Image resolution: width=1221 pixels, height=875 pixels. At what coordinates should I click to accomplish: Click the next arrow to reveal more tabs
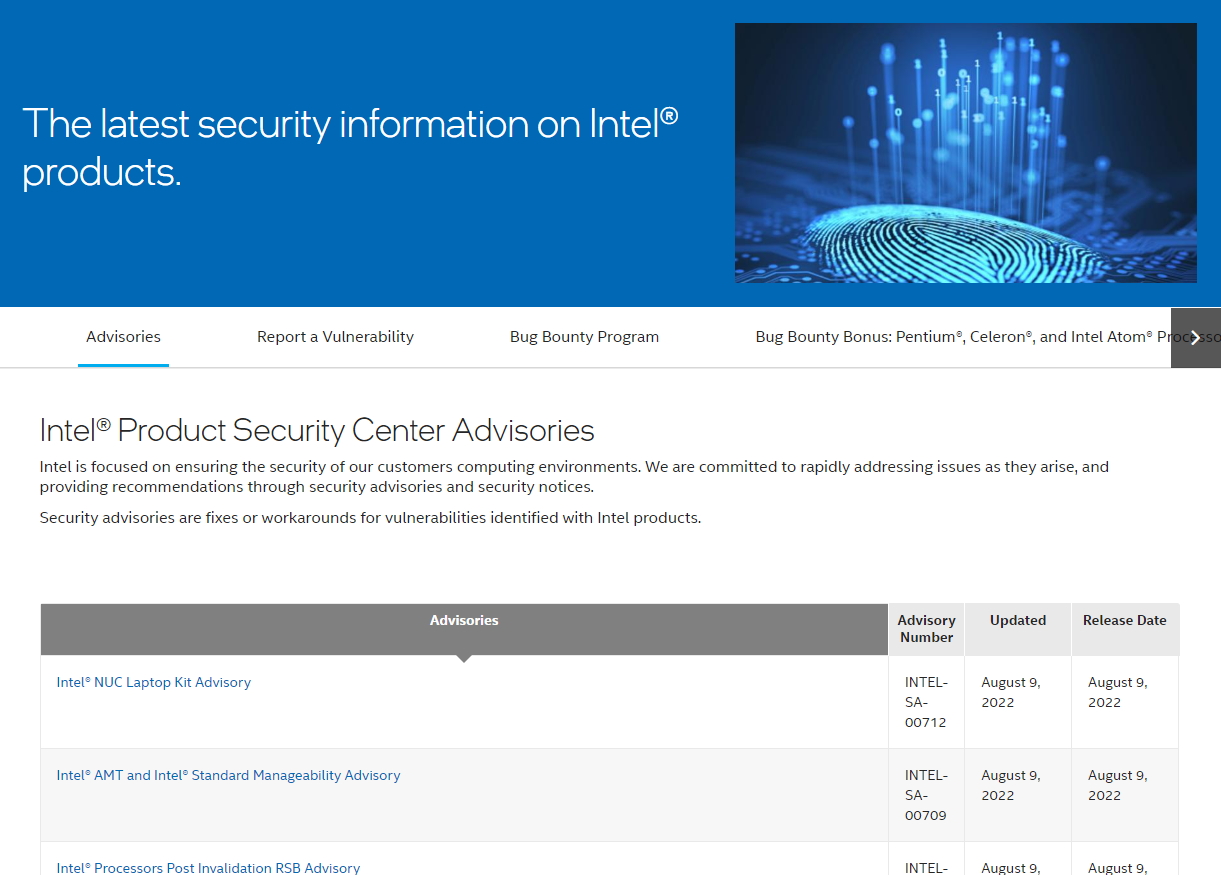(1196, 337)
